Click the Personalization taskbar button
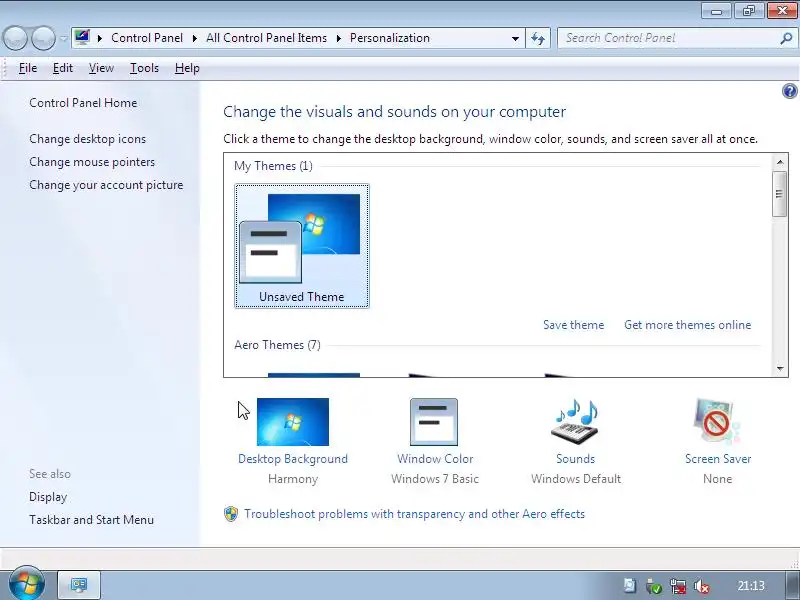This screenshot has height=600, width=800. coord(79,585)
